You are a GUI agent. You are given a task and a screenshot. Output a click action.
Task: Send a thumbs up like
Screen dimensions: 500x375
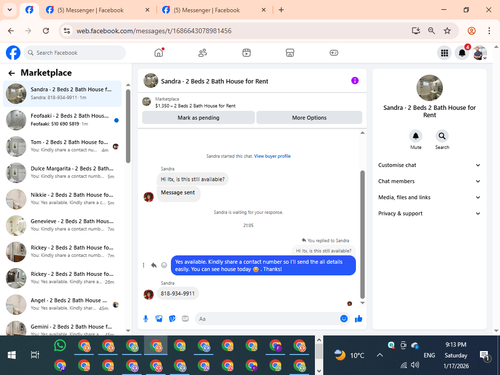(359, 319)
